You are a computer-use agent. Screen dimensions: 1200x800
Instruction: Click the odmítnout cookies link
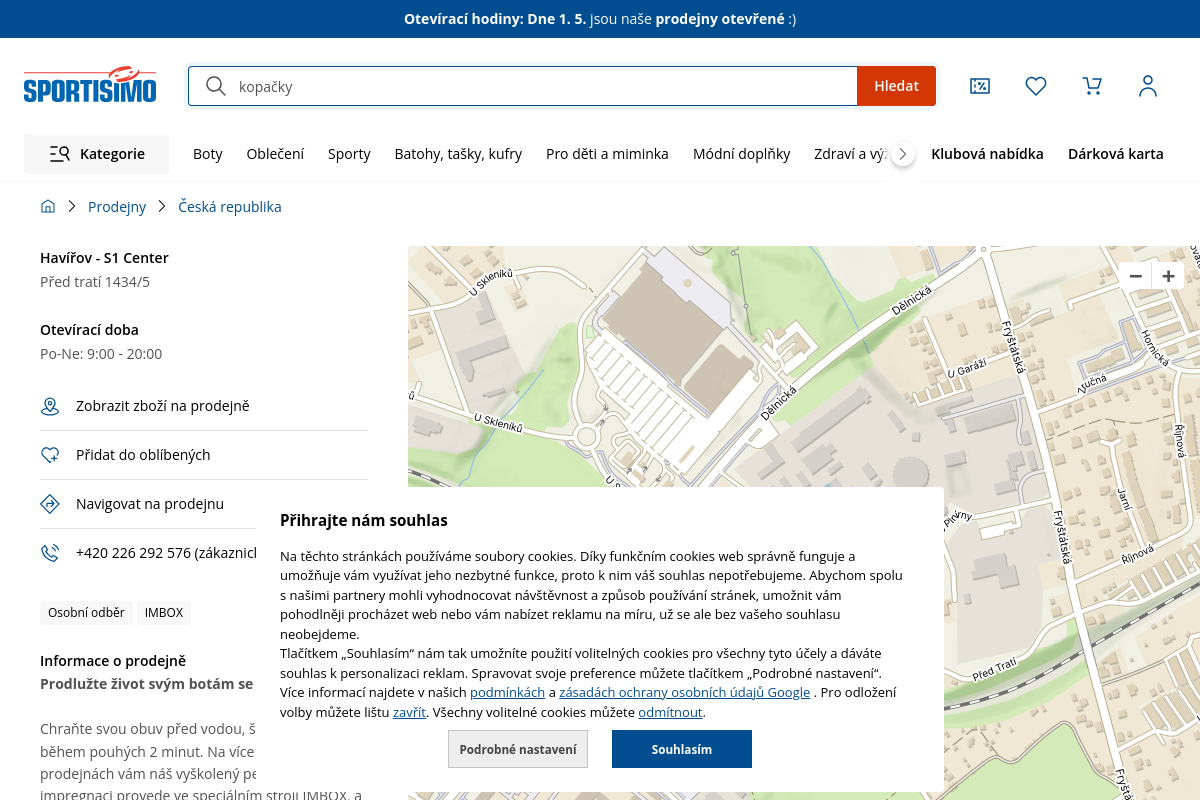pyautogui.click(x=670, y=713)
